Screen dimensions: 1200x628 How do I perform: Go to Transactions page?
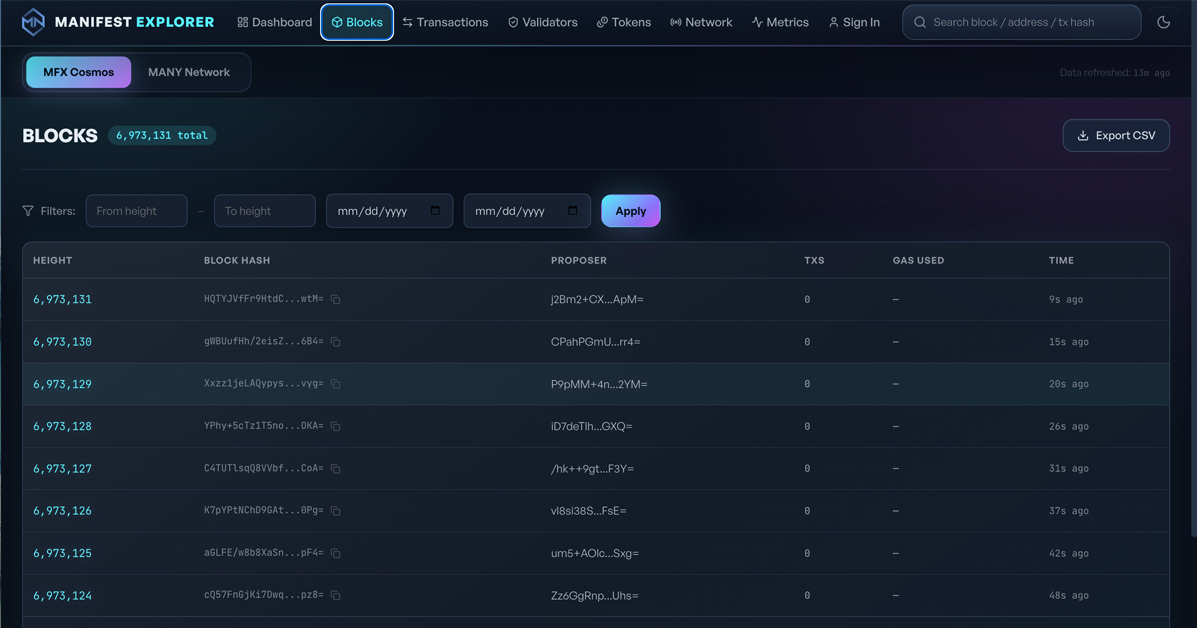tap(445, 22)
